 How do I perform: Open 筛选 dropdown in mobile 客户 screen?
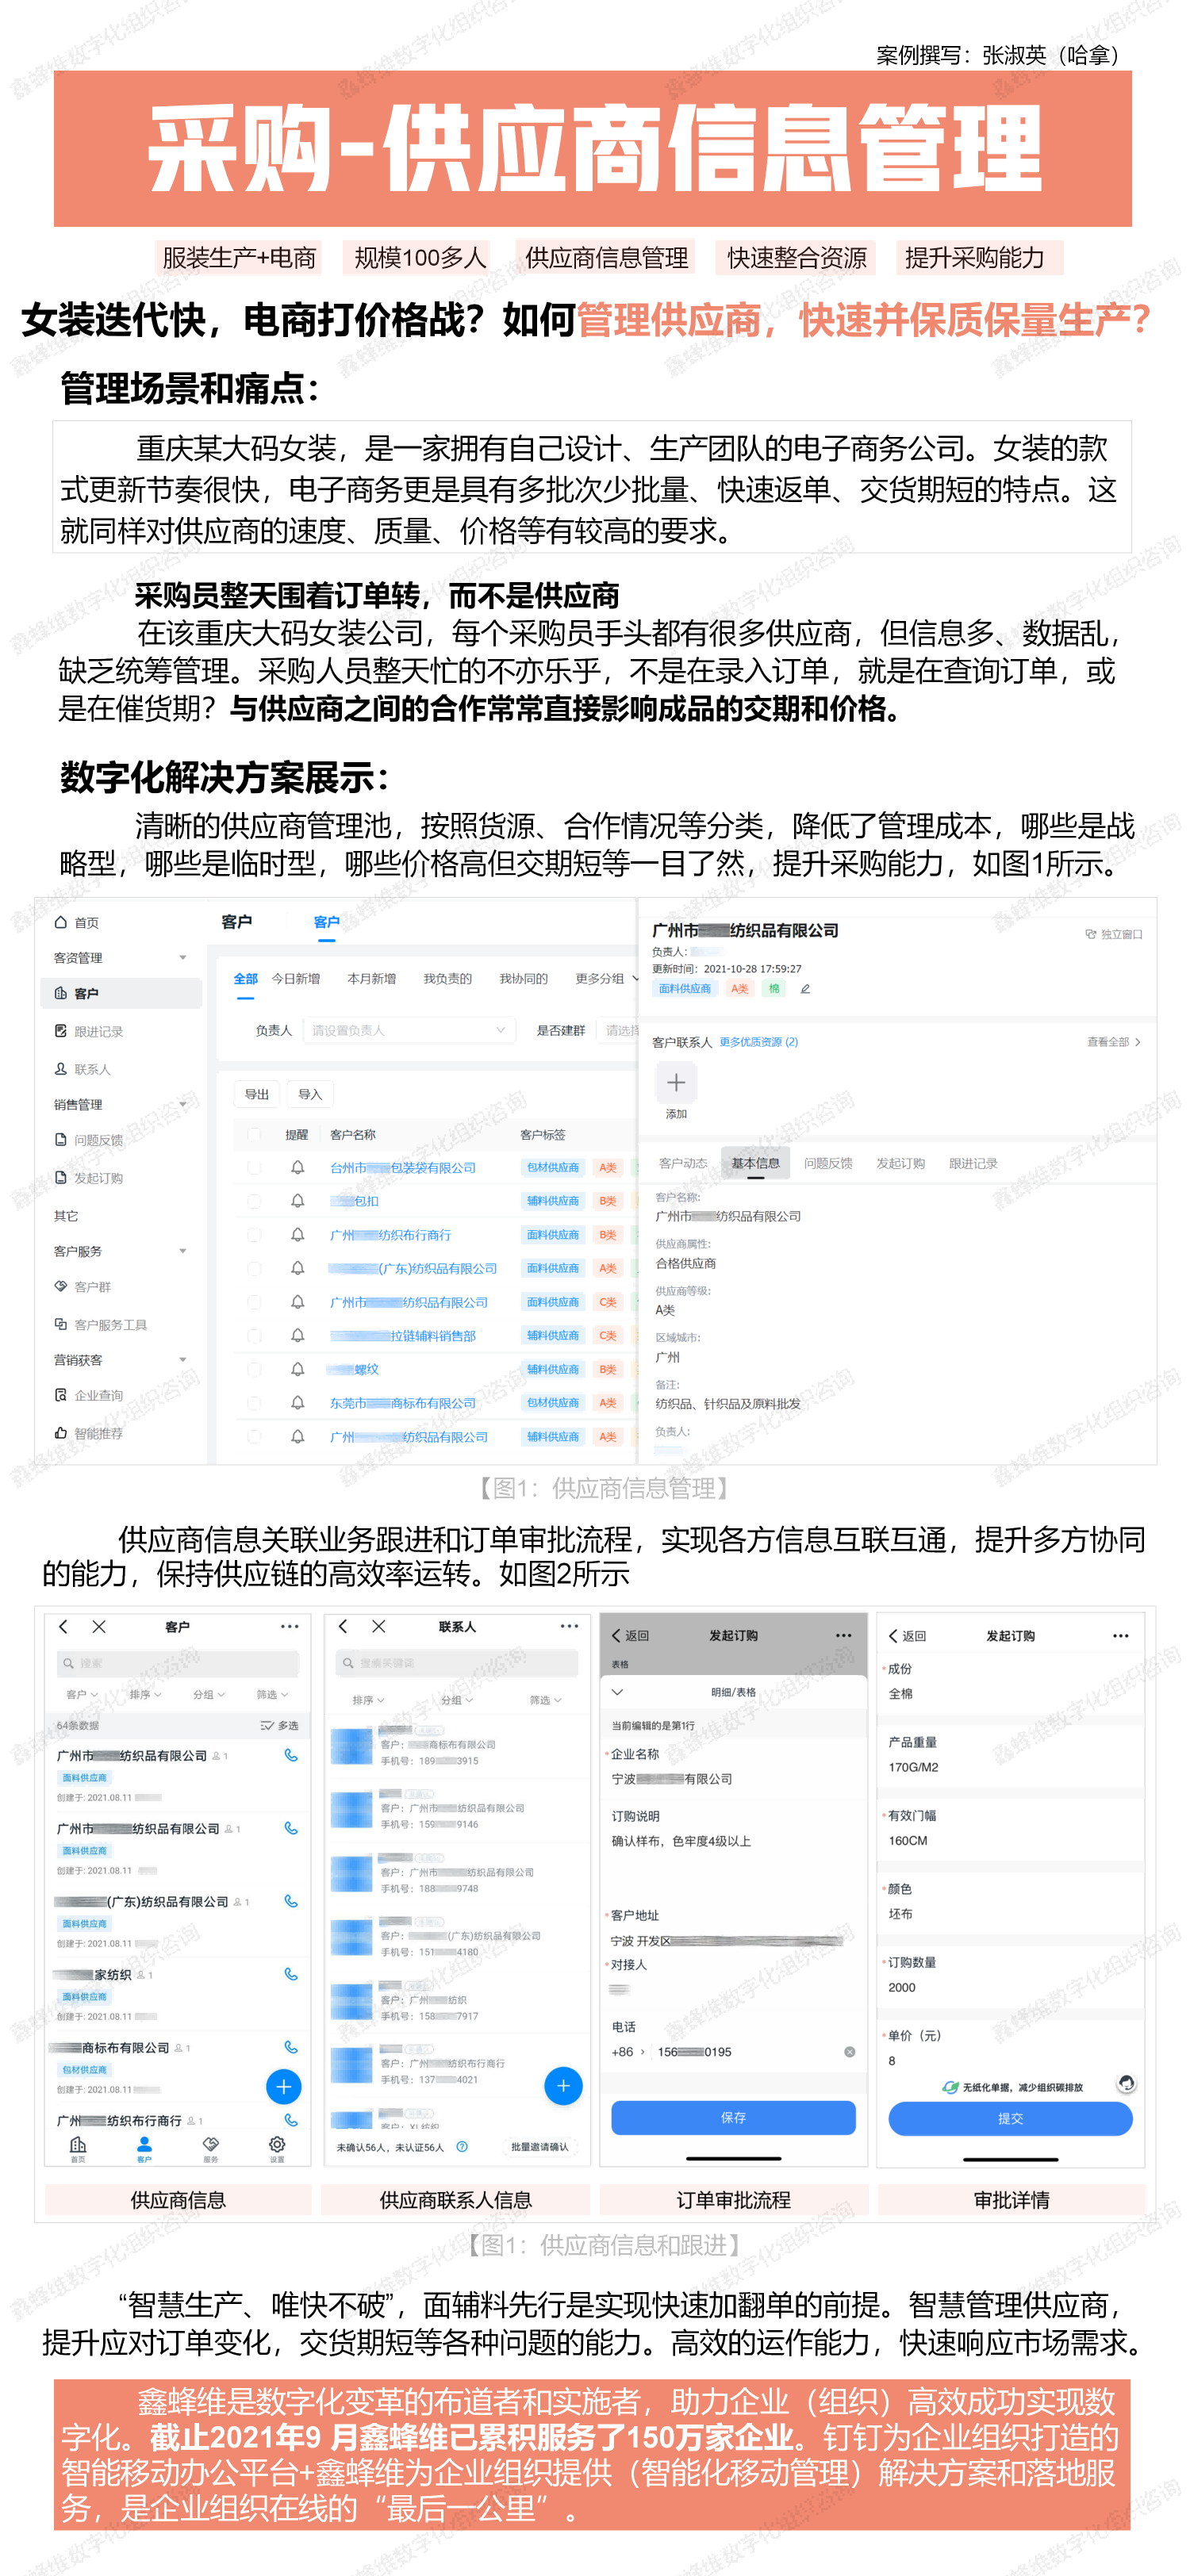[272, 1694]
